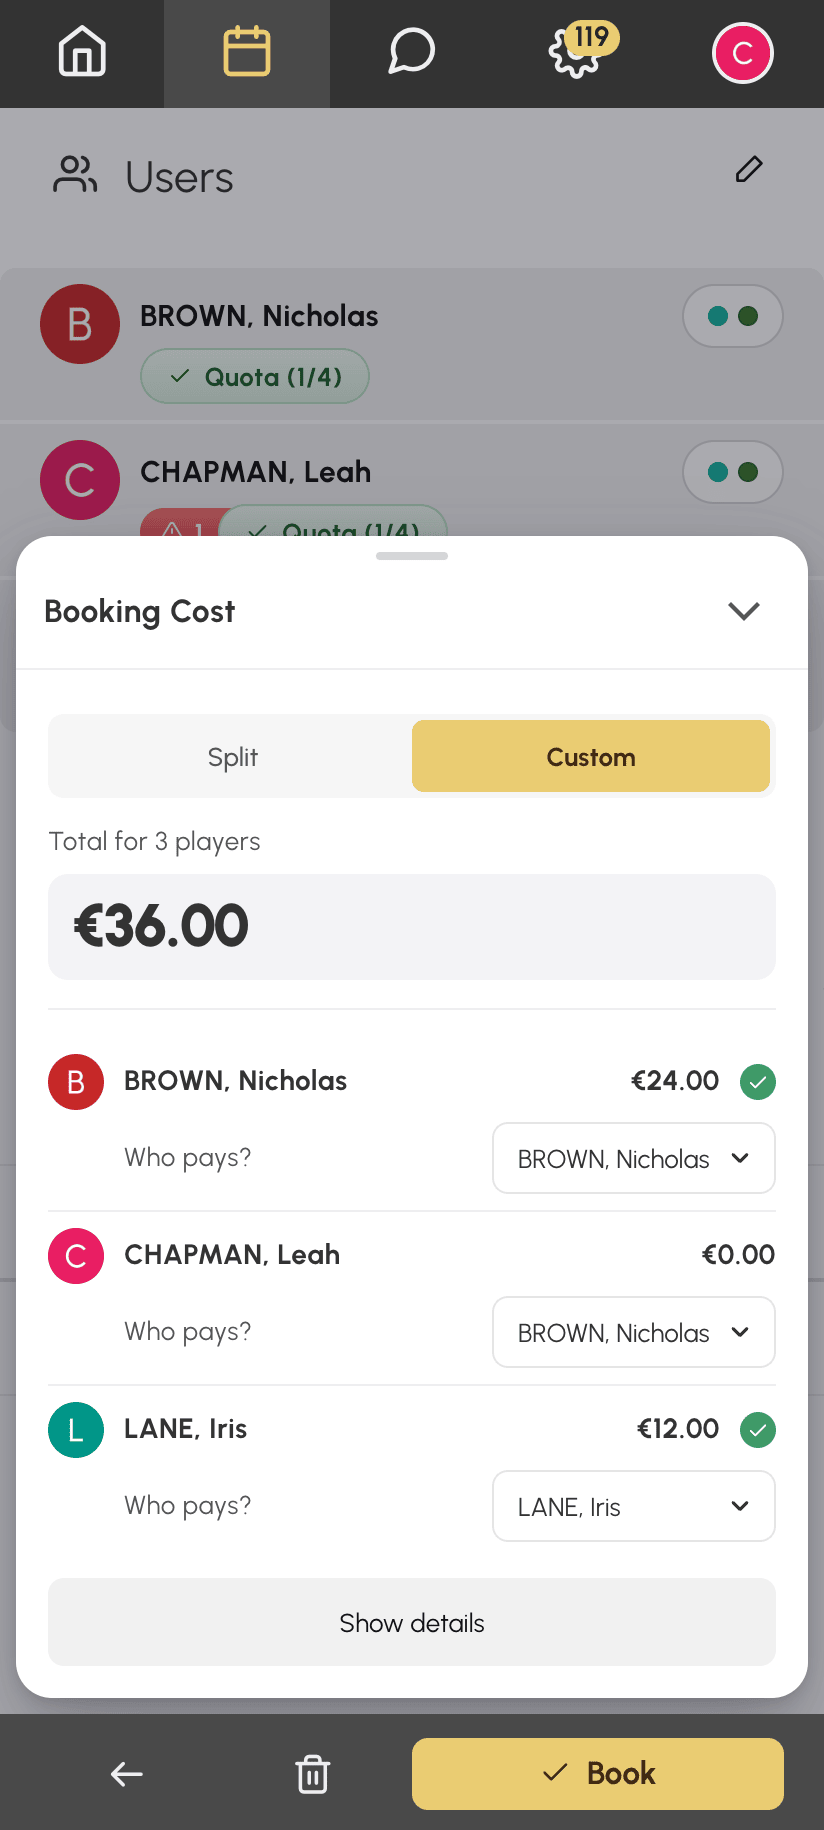
Task: Open Who pays dropdown for BROWN, Nicholas
Action: 634,1158
